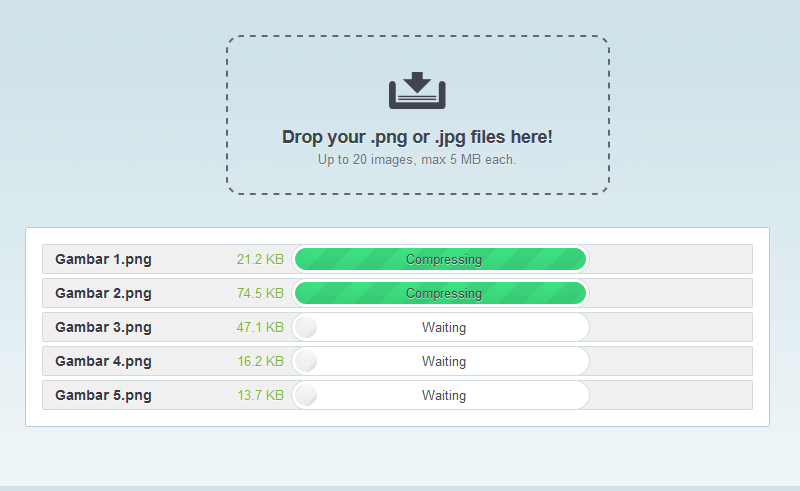Click Gambar 2.png Compressing progress bar
This screenshot has height=491, width=800.
(440, 293)
